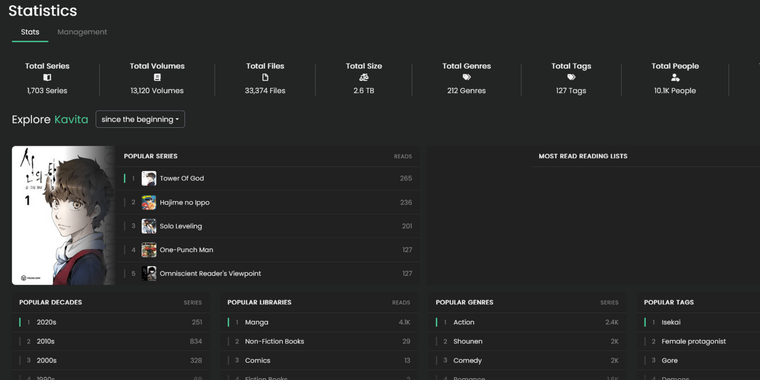Click the '2.6 TB' total size value
Image resolution: width=760 pixels, height=380 pixels.
click(x=364, y=91)
